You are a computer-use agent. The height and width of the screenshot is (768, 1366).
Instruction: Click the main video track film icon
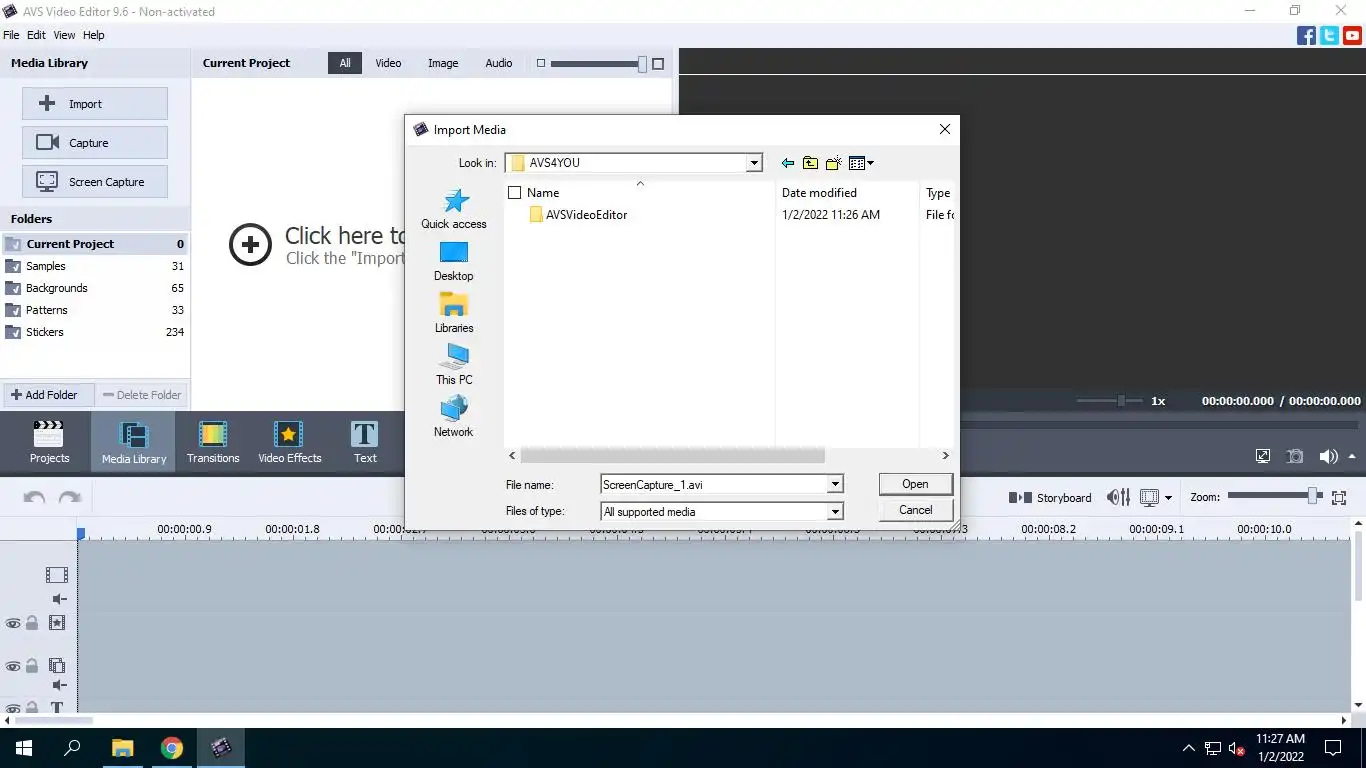(x=57, y=575)
